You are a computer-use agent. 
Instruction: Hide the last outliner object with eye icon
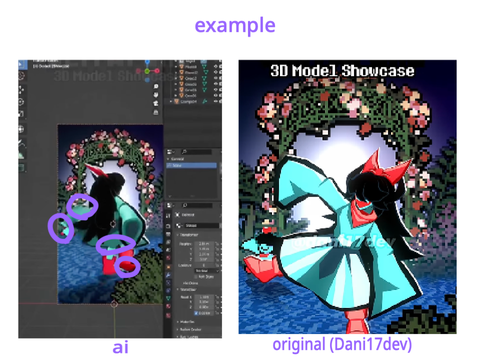click(x=216, y=101)
